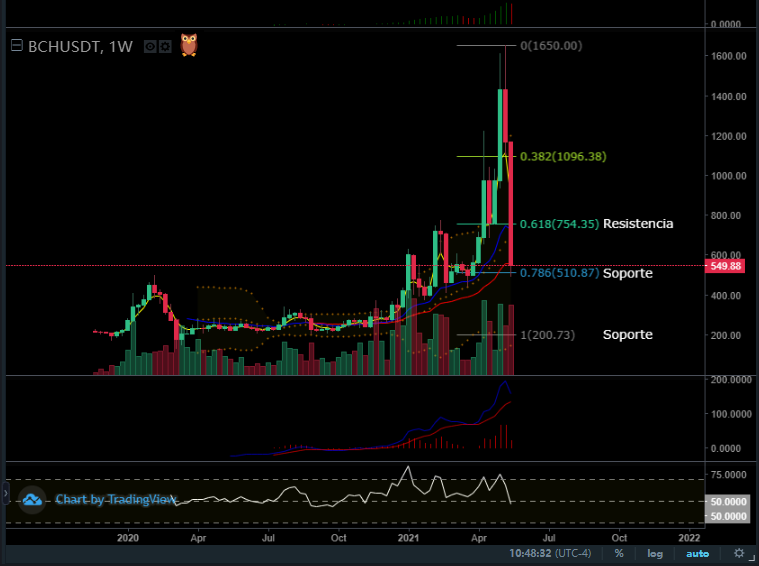Click the clock 10:48:32 (UTC-4) timezone
The width and height of the screenshot is (759, 566).
550,553
